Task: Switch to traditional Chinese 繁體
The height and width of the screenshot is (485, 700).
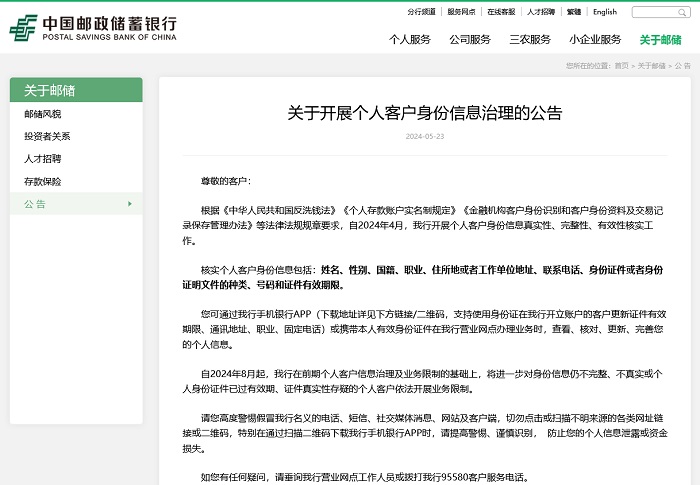Action: pyautogui.click(x=574, y=12)
